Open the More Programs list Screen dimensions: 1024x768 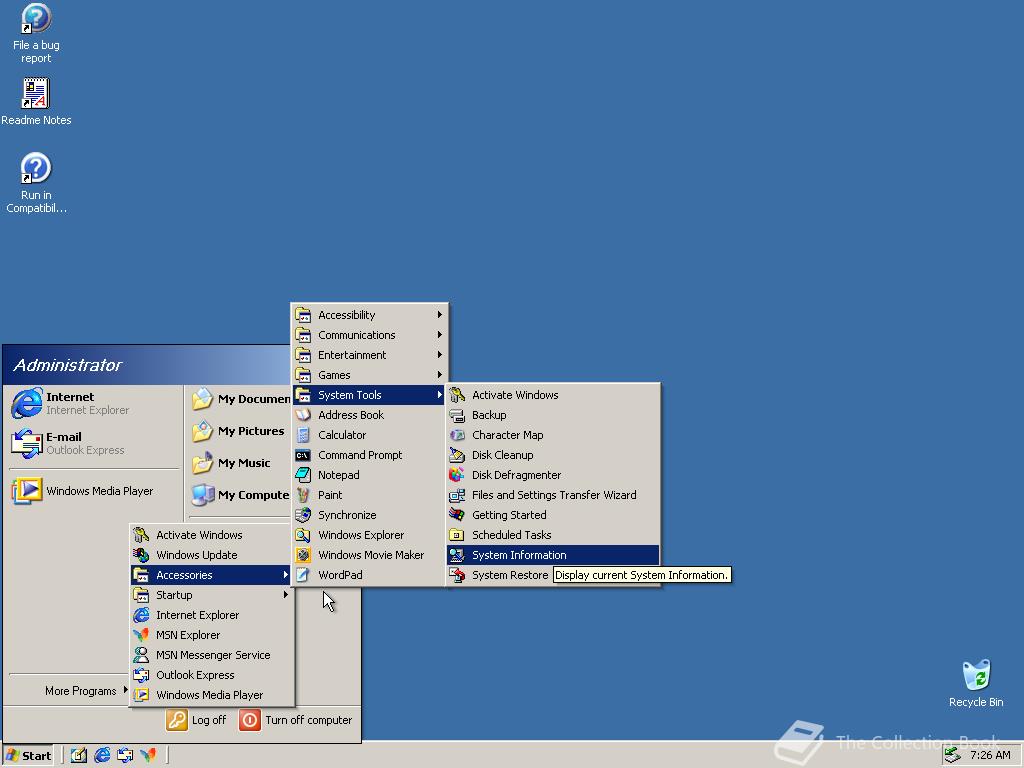(85, 691)
